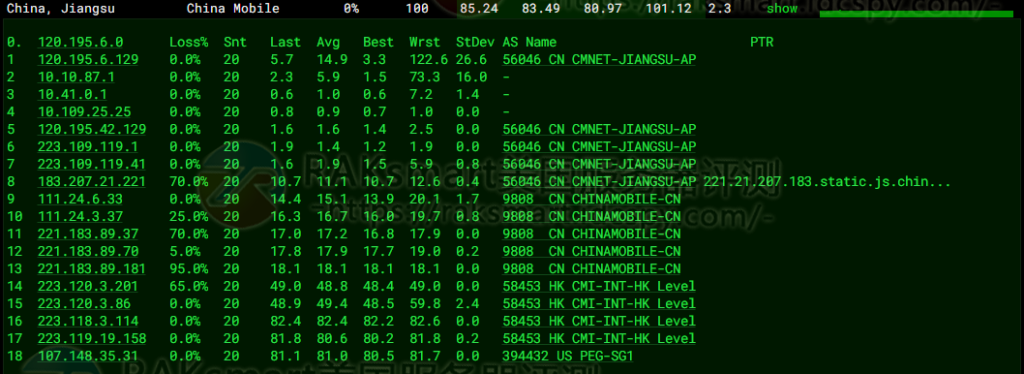The height and width of the screenshot is (374, 1024).
Task: Click the green 'show' link
Action: (x=782, y=8)
